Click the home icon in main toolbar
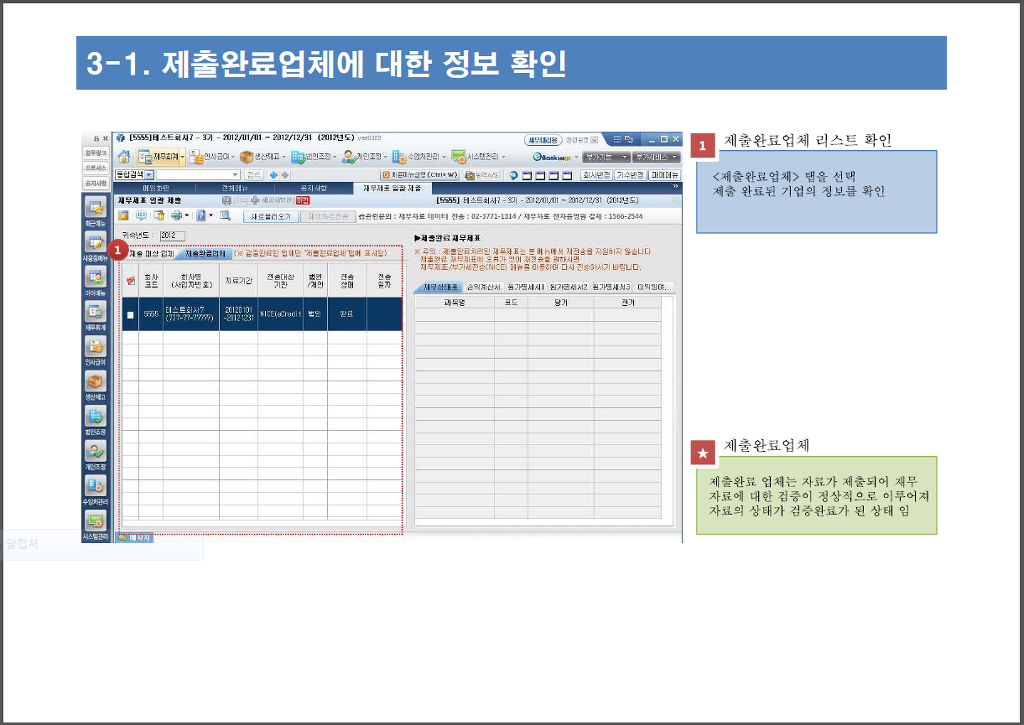 [x=124, y=157]
